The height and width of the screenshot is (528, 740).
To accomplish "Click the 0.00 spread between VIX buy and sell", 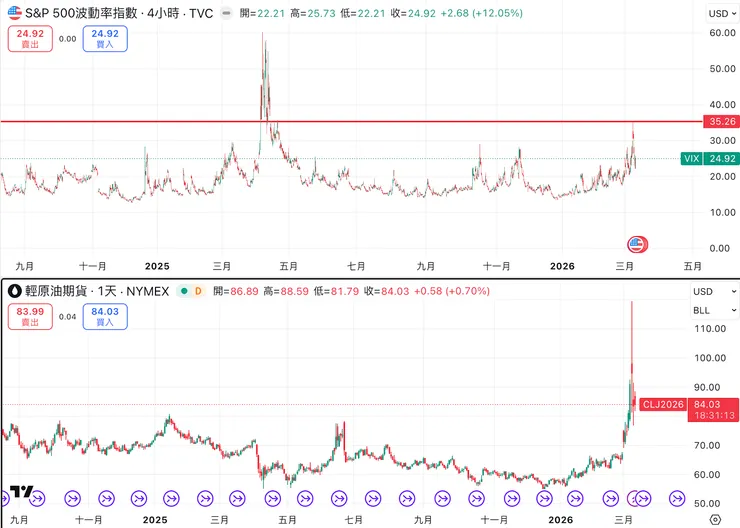I will (67, 39).
